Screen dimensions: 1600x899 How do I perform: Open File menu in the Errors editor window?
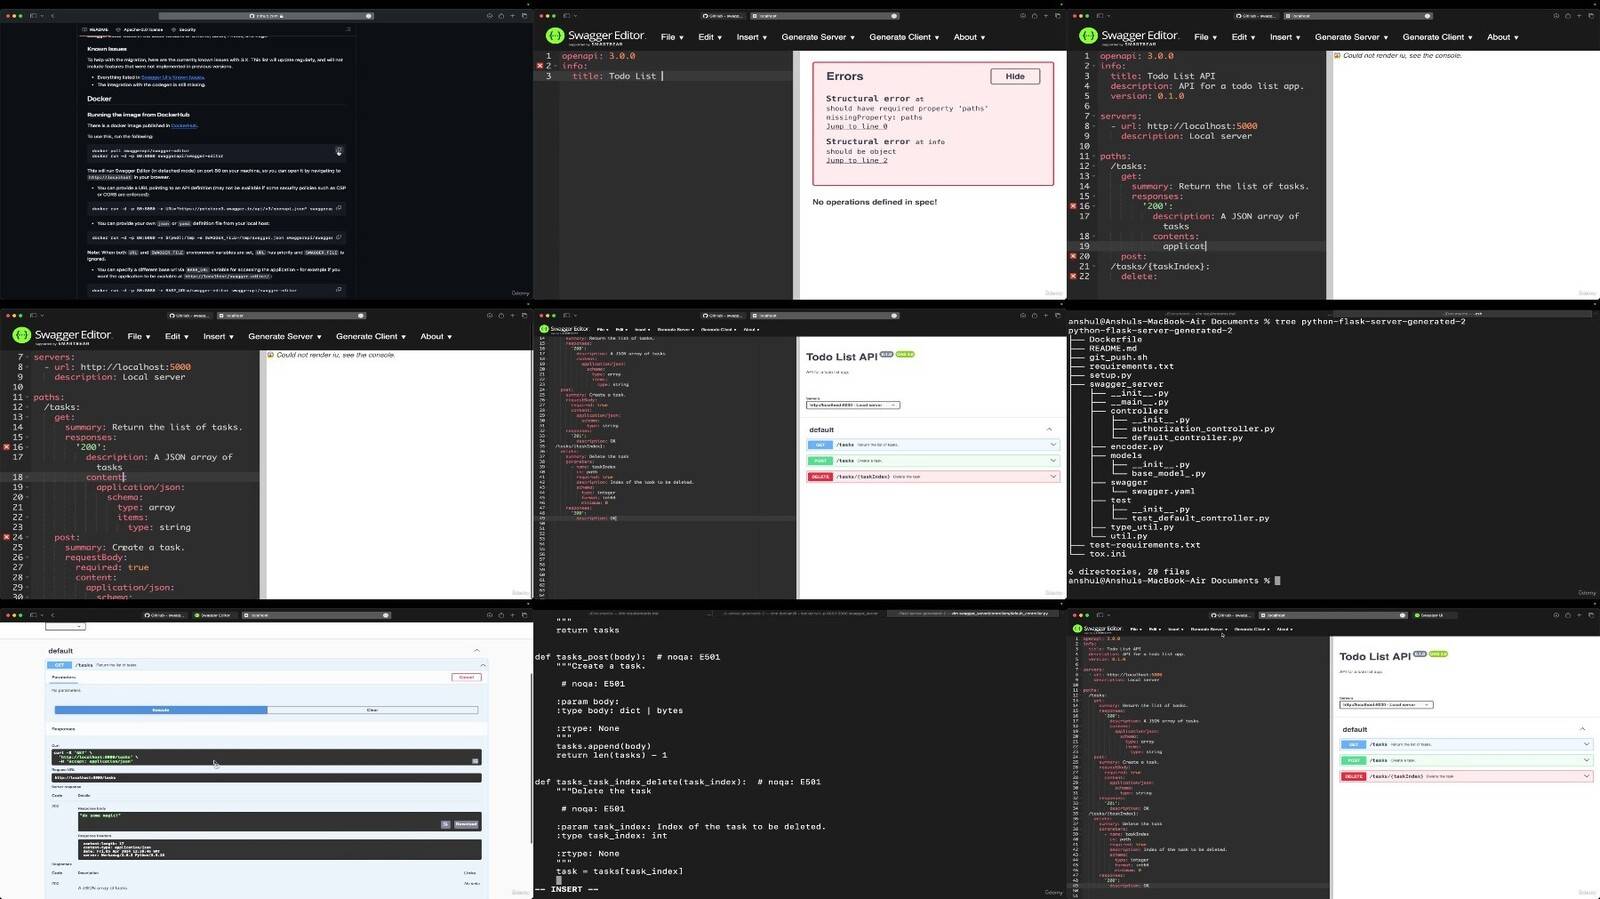pyautogui.click(x=672, y=37)
